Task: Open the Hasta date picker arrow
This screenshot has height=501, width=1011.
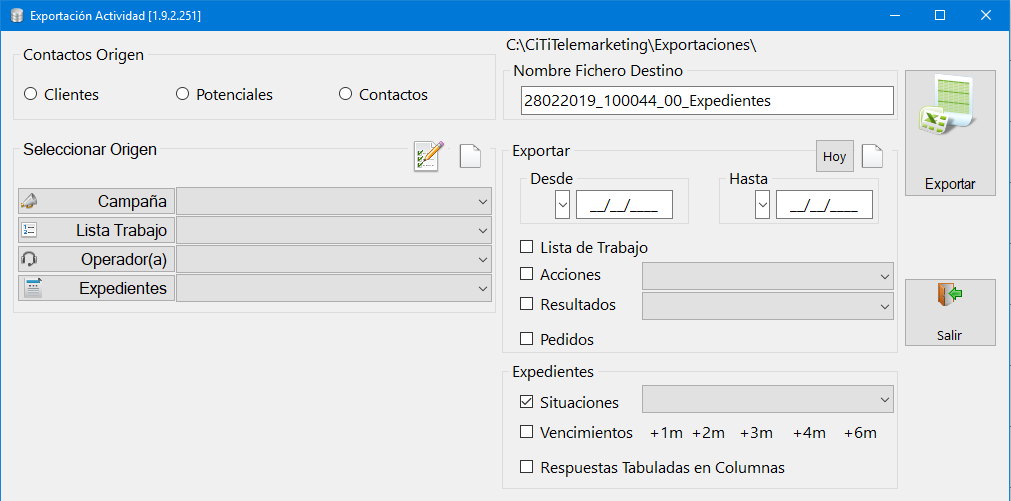Action: click(x=763, y=204)
